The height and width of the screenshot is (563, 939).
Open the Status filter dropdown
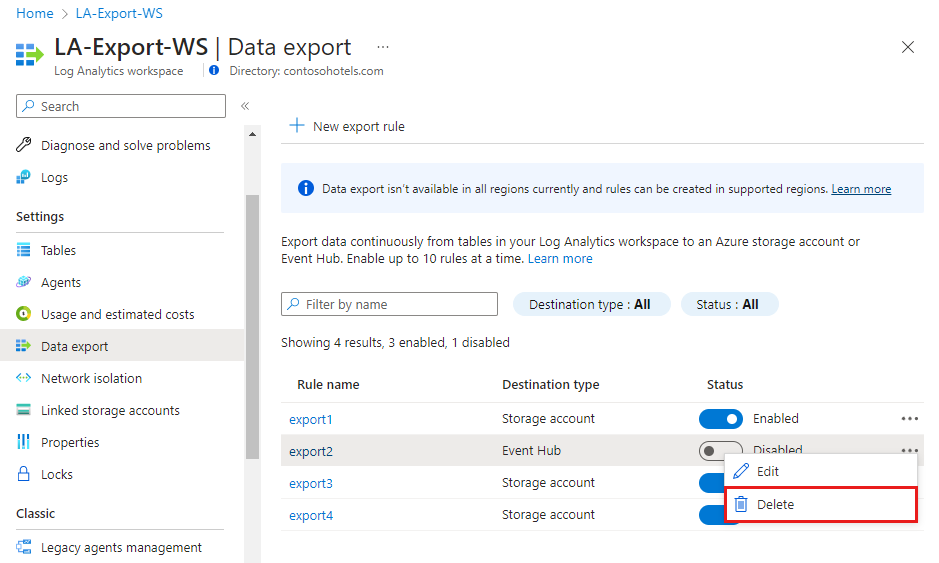729,304
